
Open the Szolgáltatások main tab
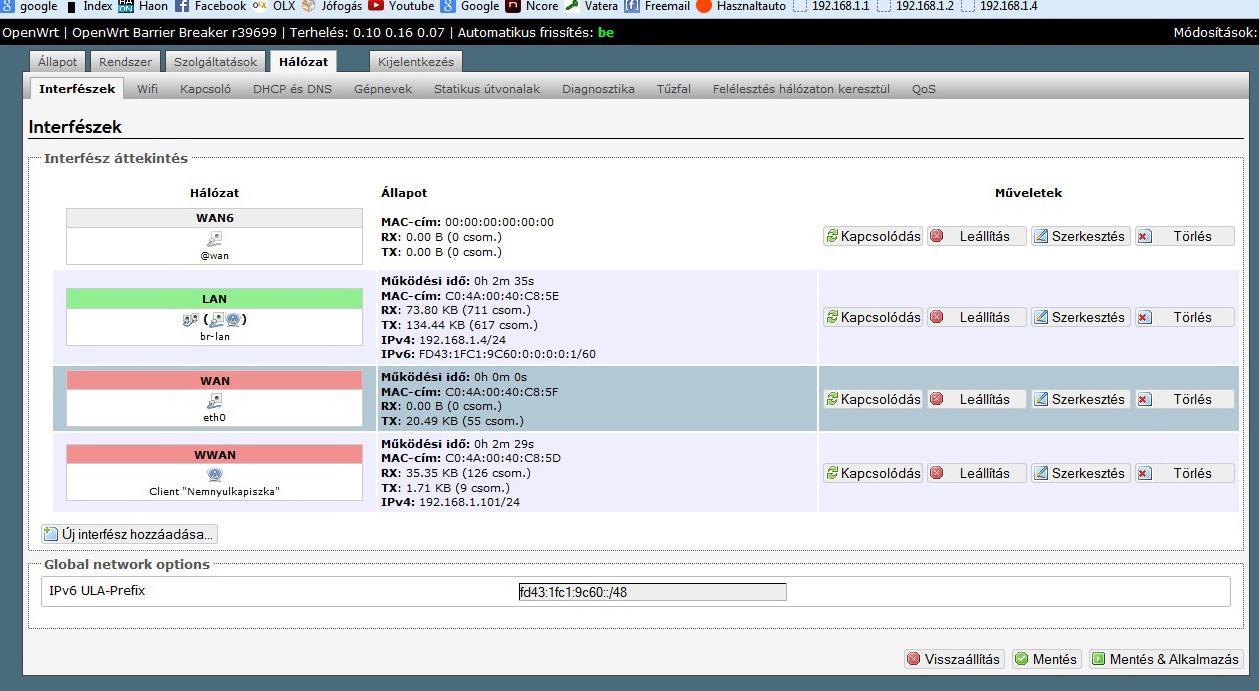point(215,62)
